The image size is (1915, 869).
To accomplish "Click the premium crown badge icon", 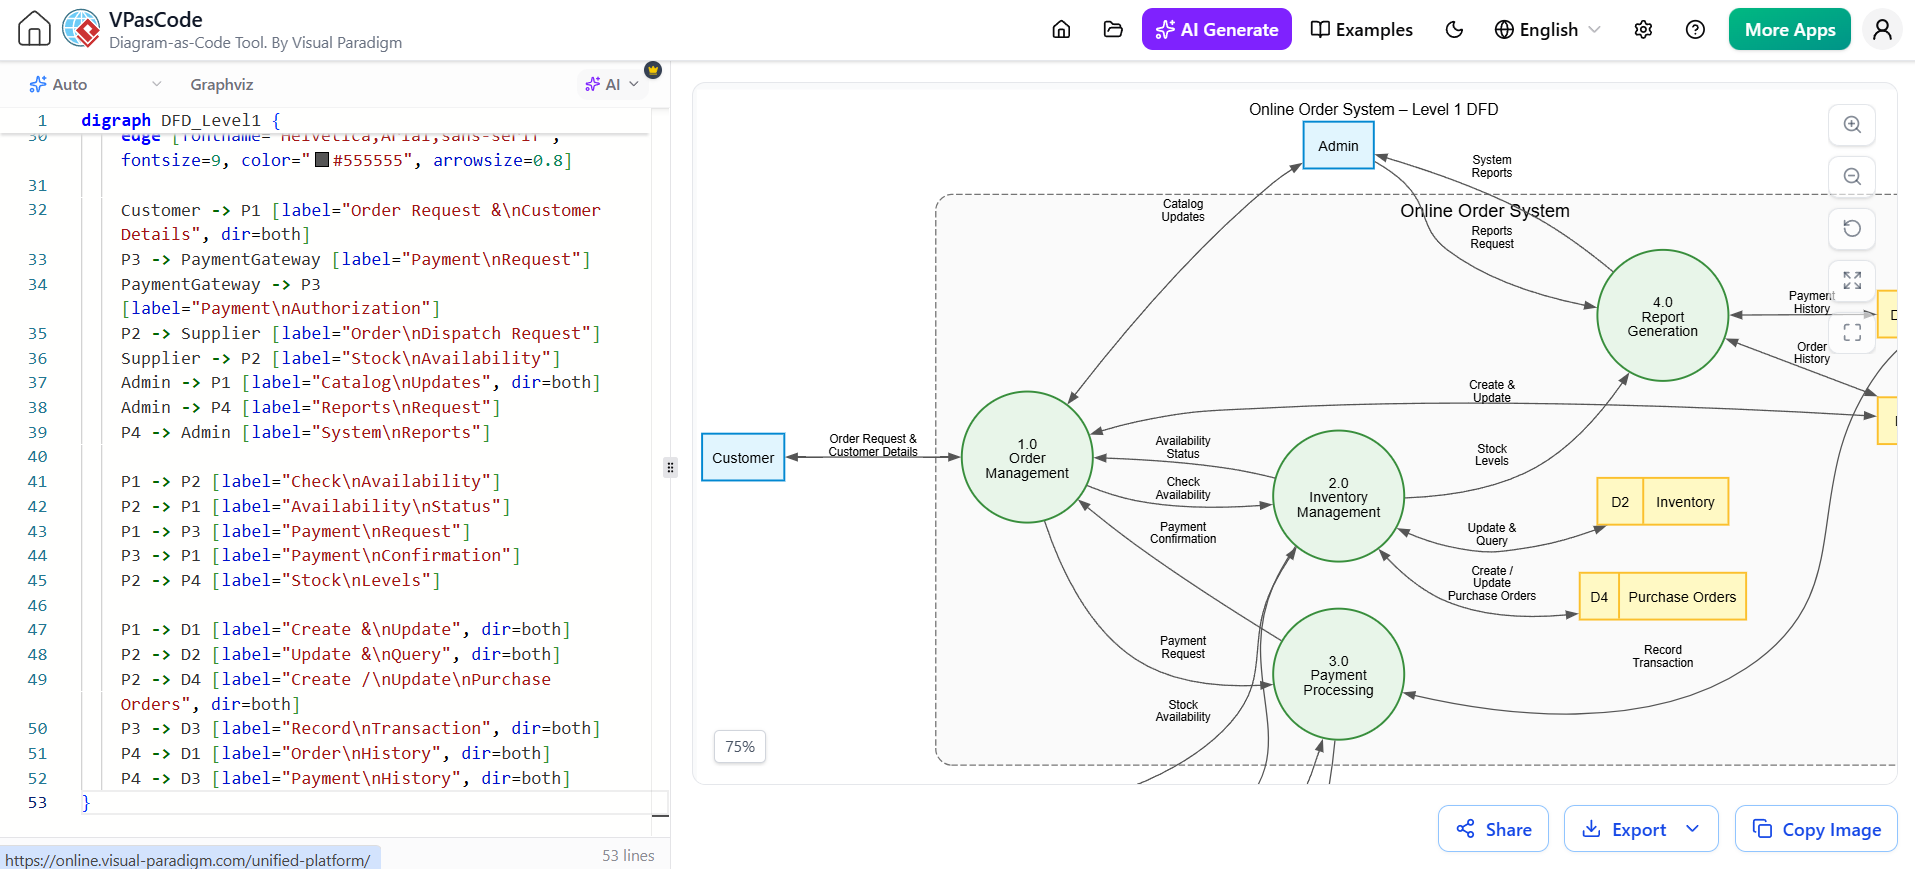I will point(653,70).
